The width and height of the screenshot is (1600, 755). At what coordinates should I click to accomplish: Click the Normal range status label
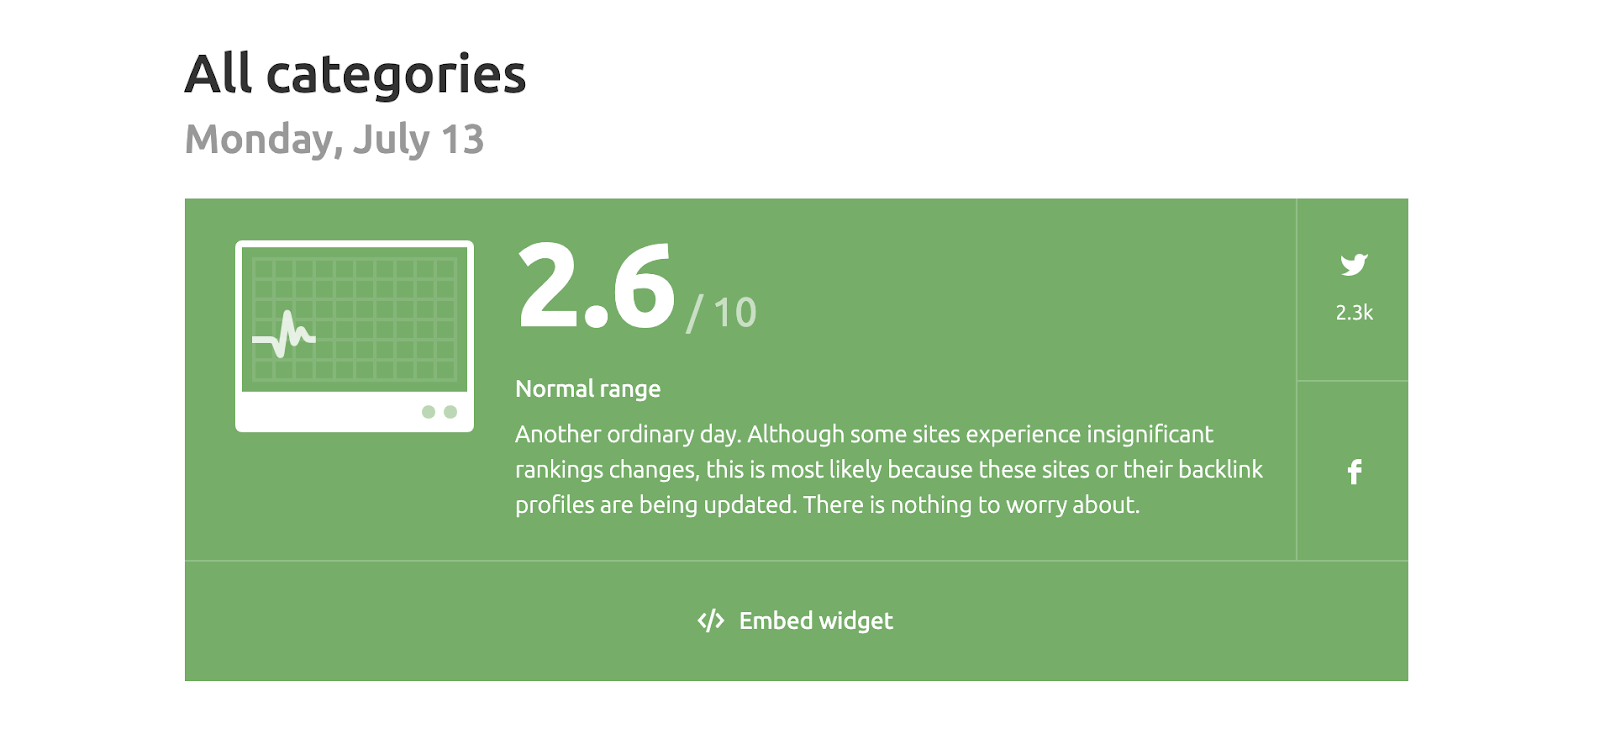[x=588, y=389]
